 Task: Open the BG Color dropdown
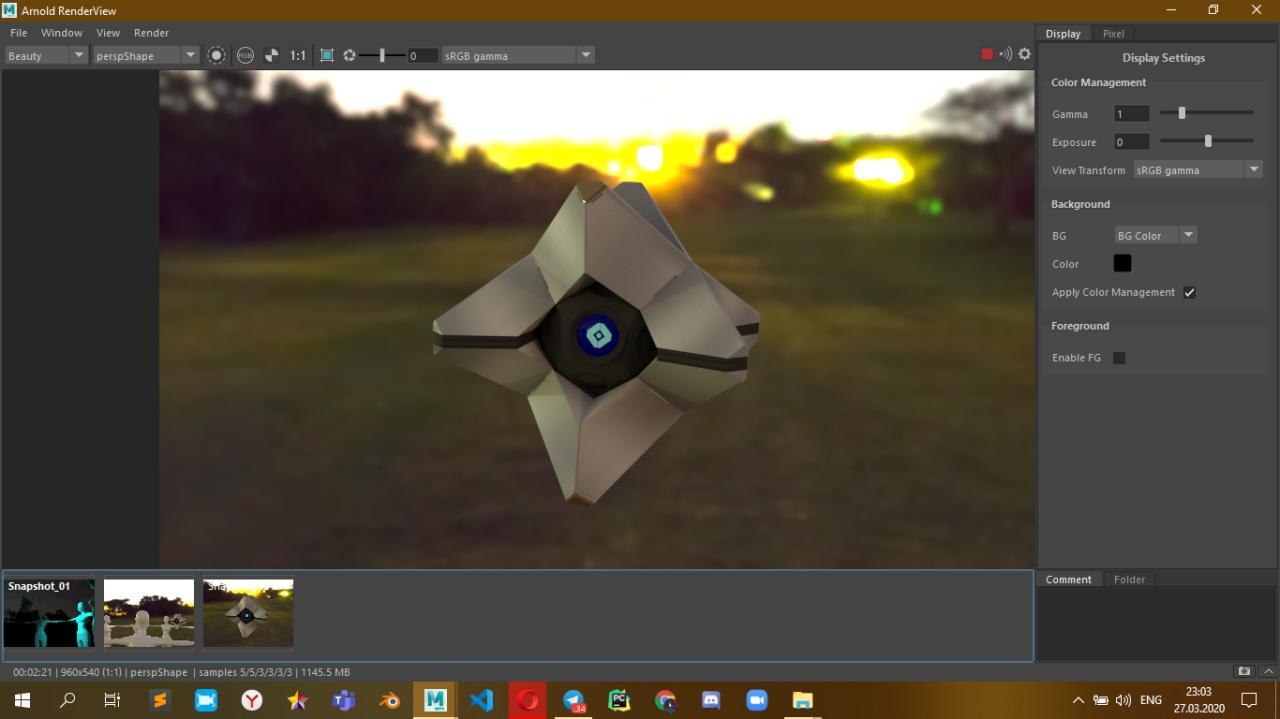coord(1156,235)
